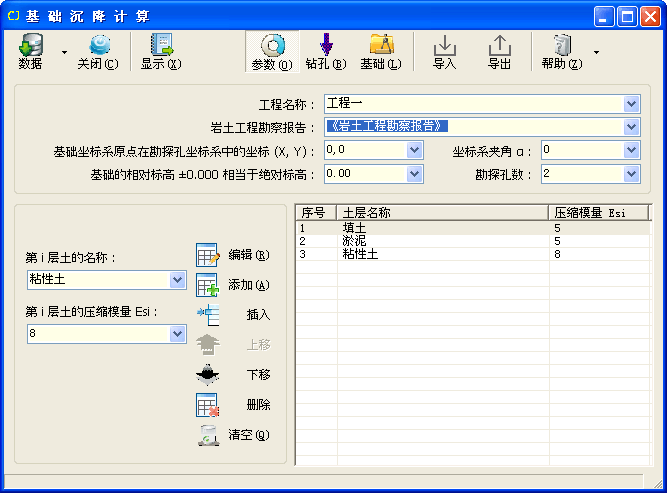The width and height of the screenshot is (667, 493).
Task: Select the 淤泥 row in the table
Action: click(x=473, y=241)
